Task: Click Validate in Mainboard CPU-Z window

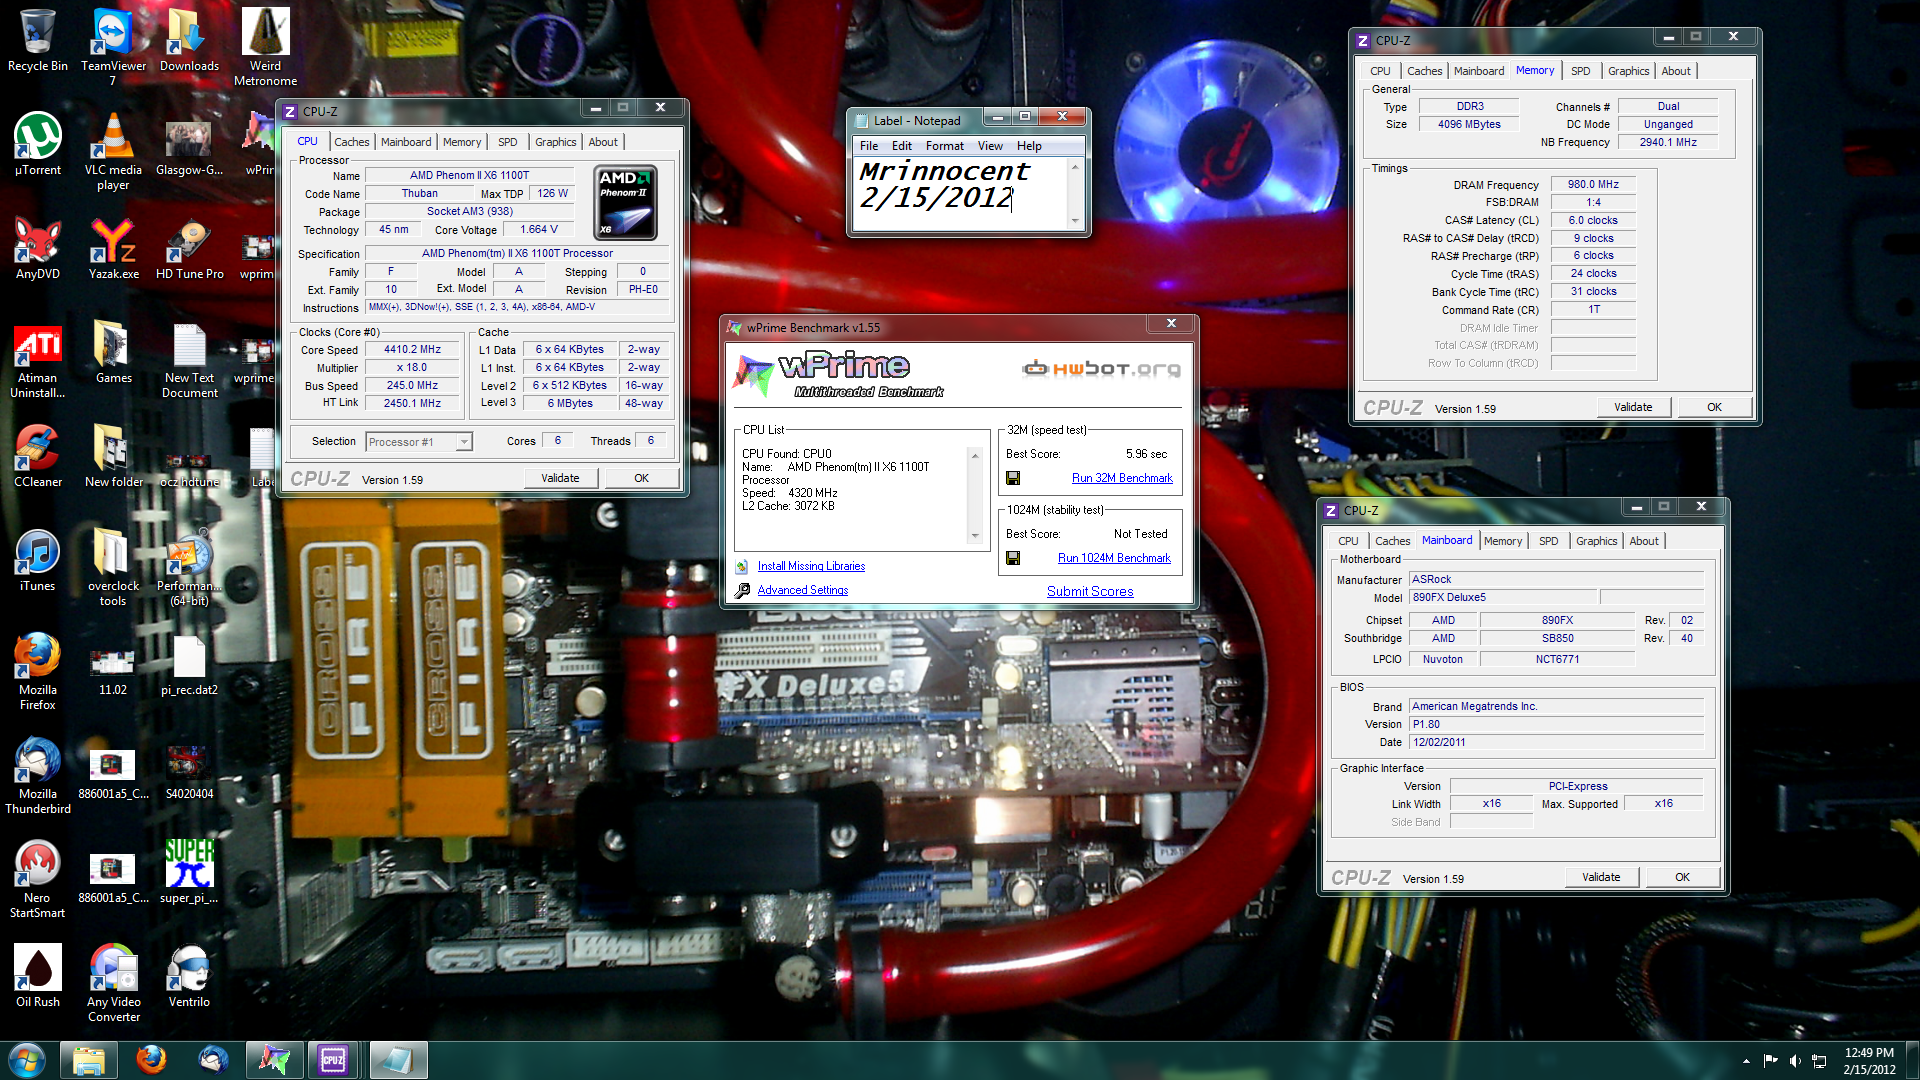Action: [1601, 877]
